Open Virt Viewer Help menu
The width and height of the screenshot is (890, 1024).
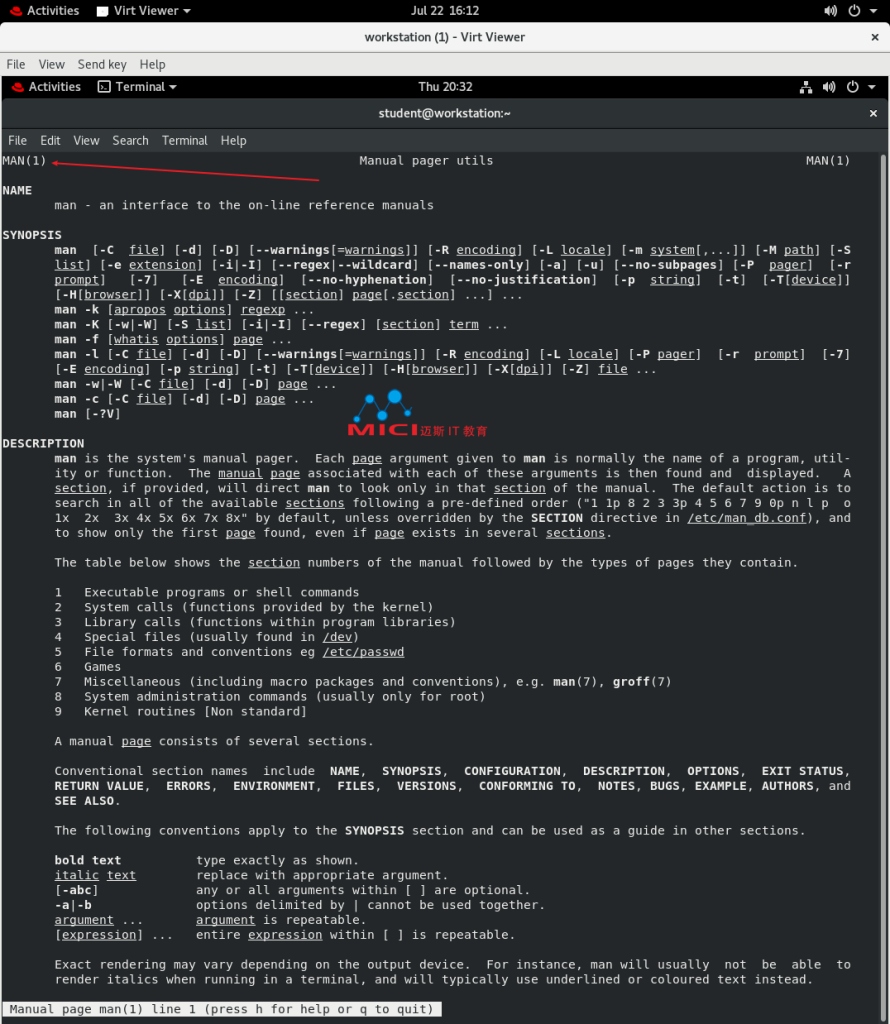click(152, 64)
